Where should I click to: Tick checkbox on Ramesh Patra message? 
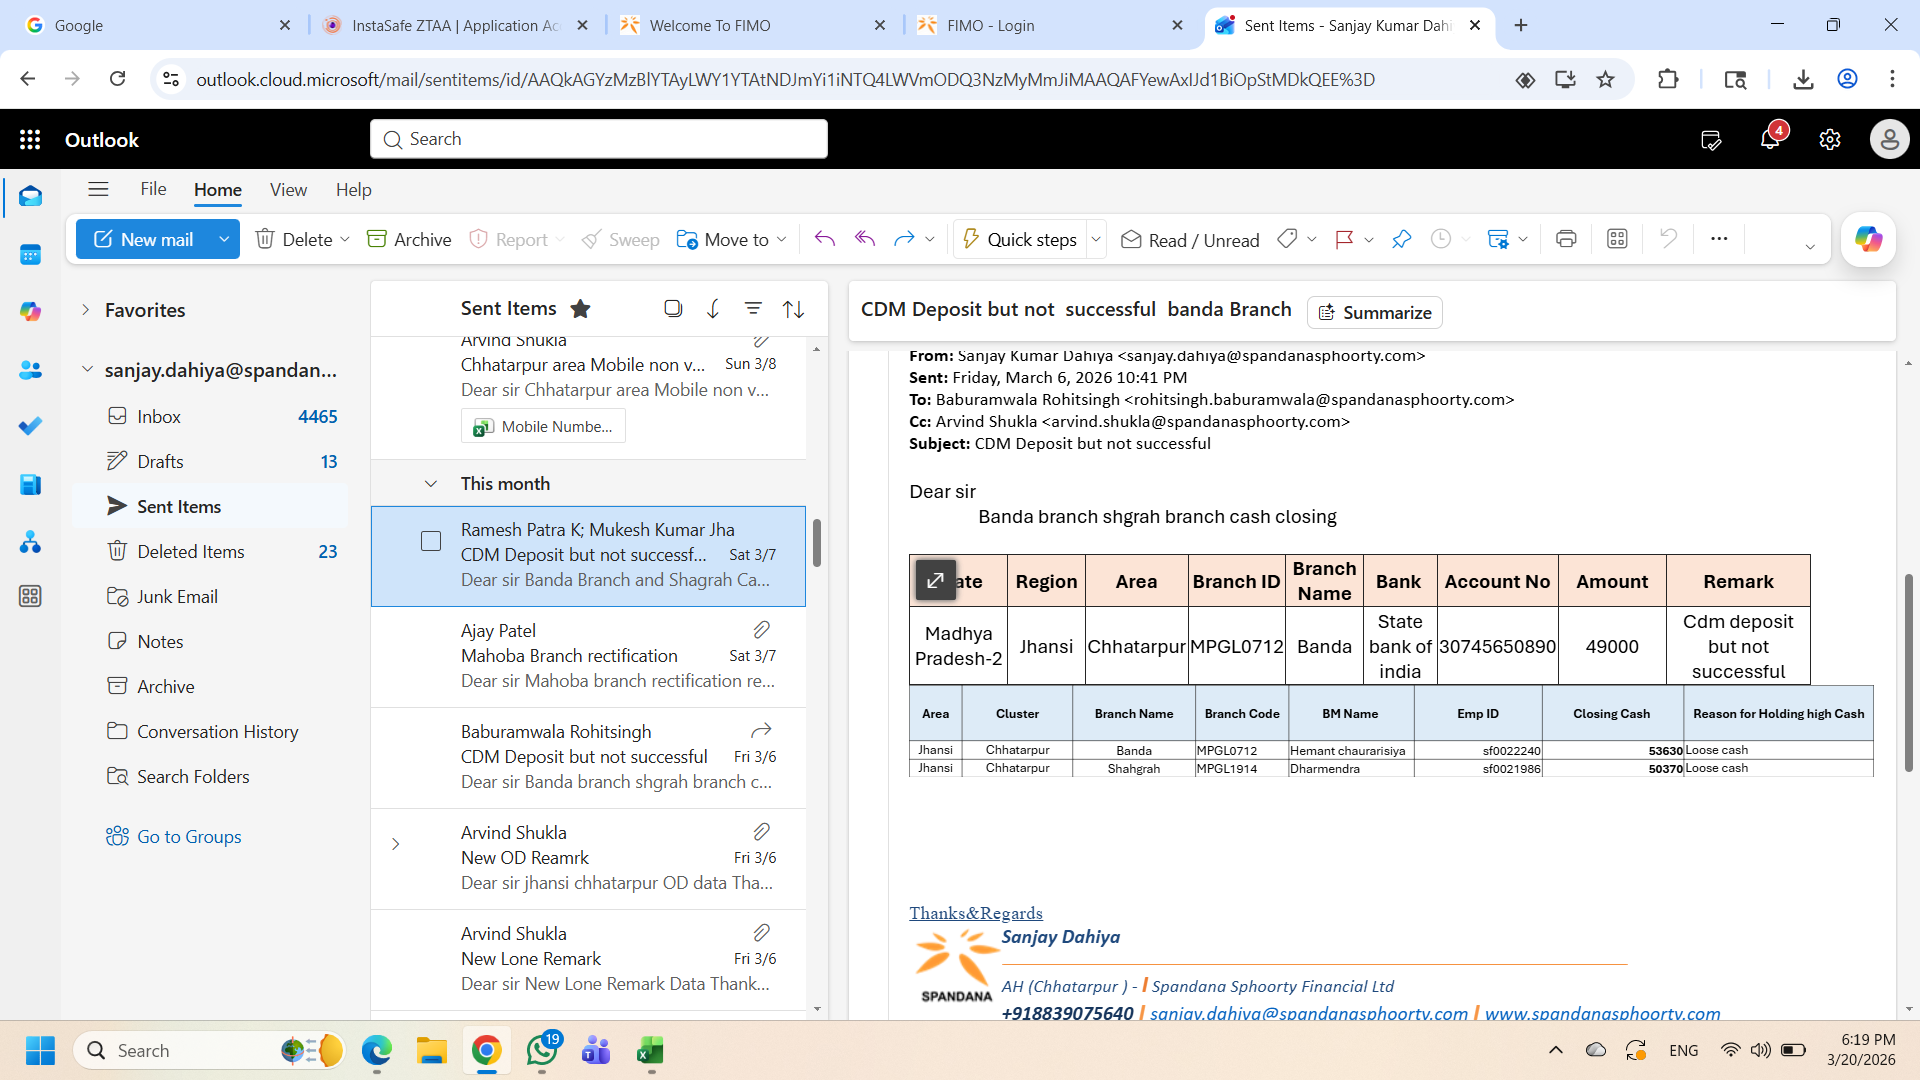point(431,541)
